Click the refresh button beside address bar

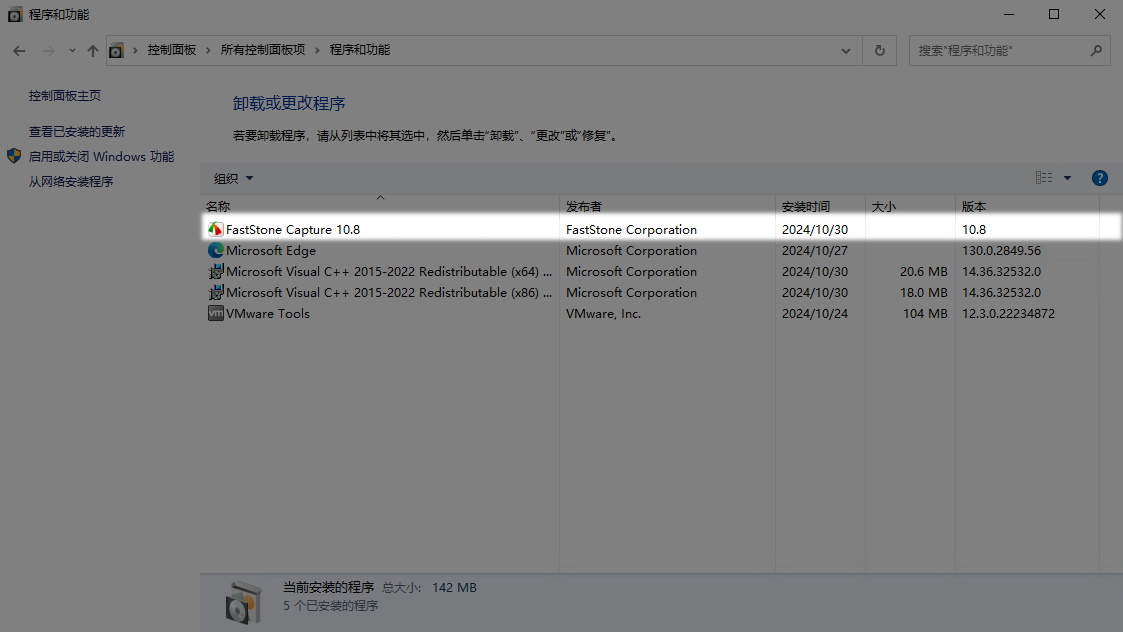[x=879, y=50]
